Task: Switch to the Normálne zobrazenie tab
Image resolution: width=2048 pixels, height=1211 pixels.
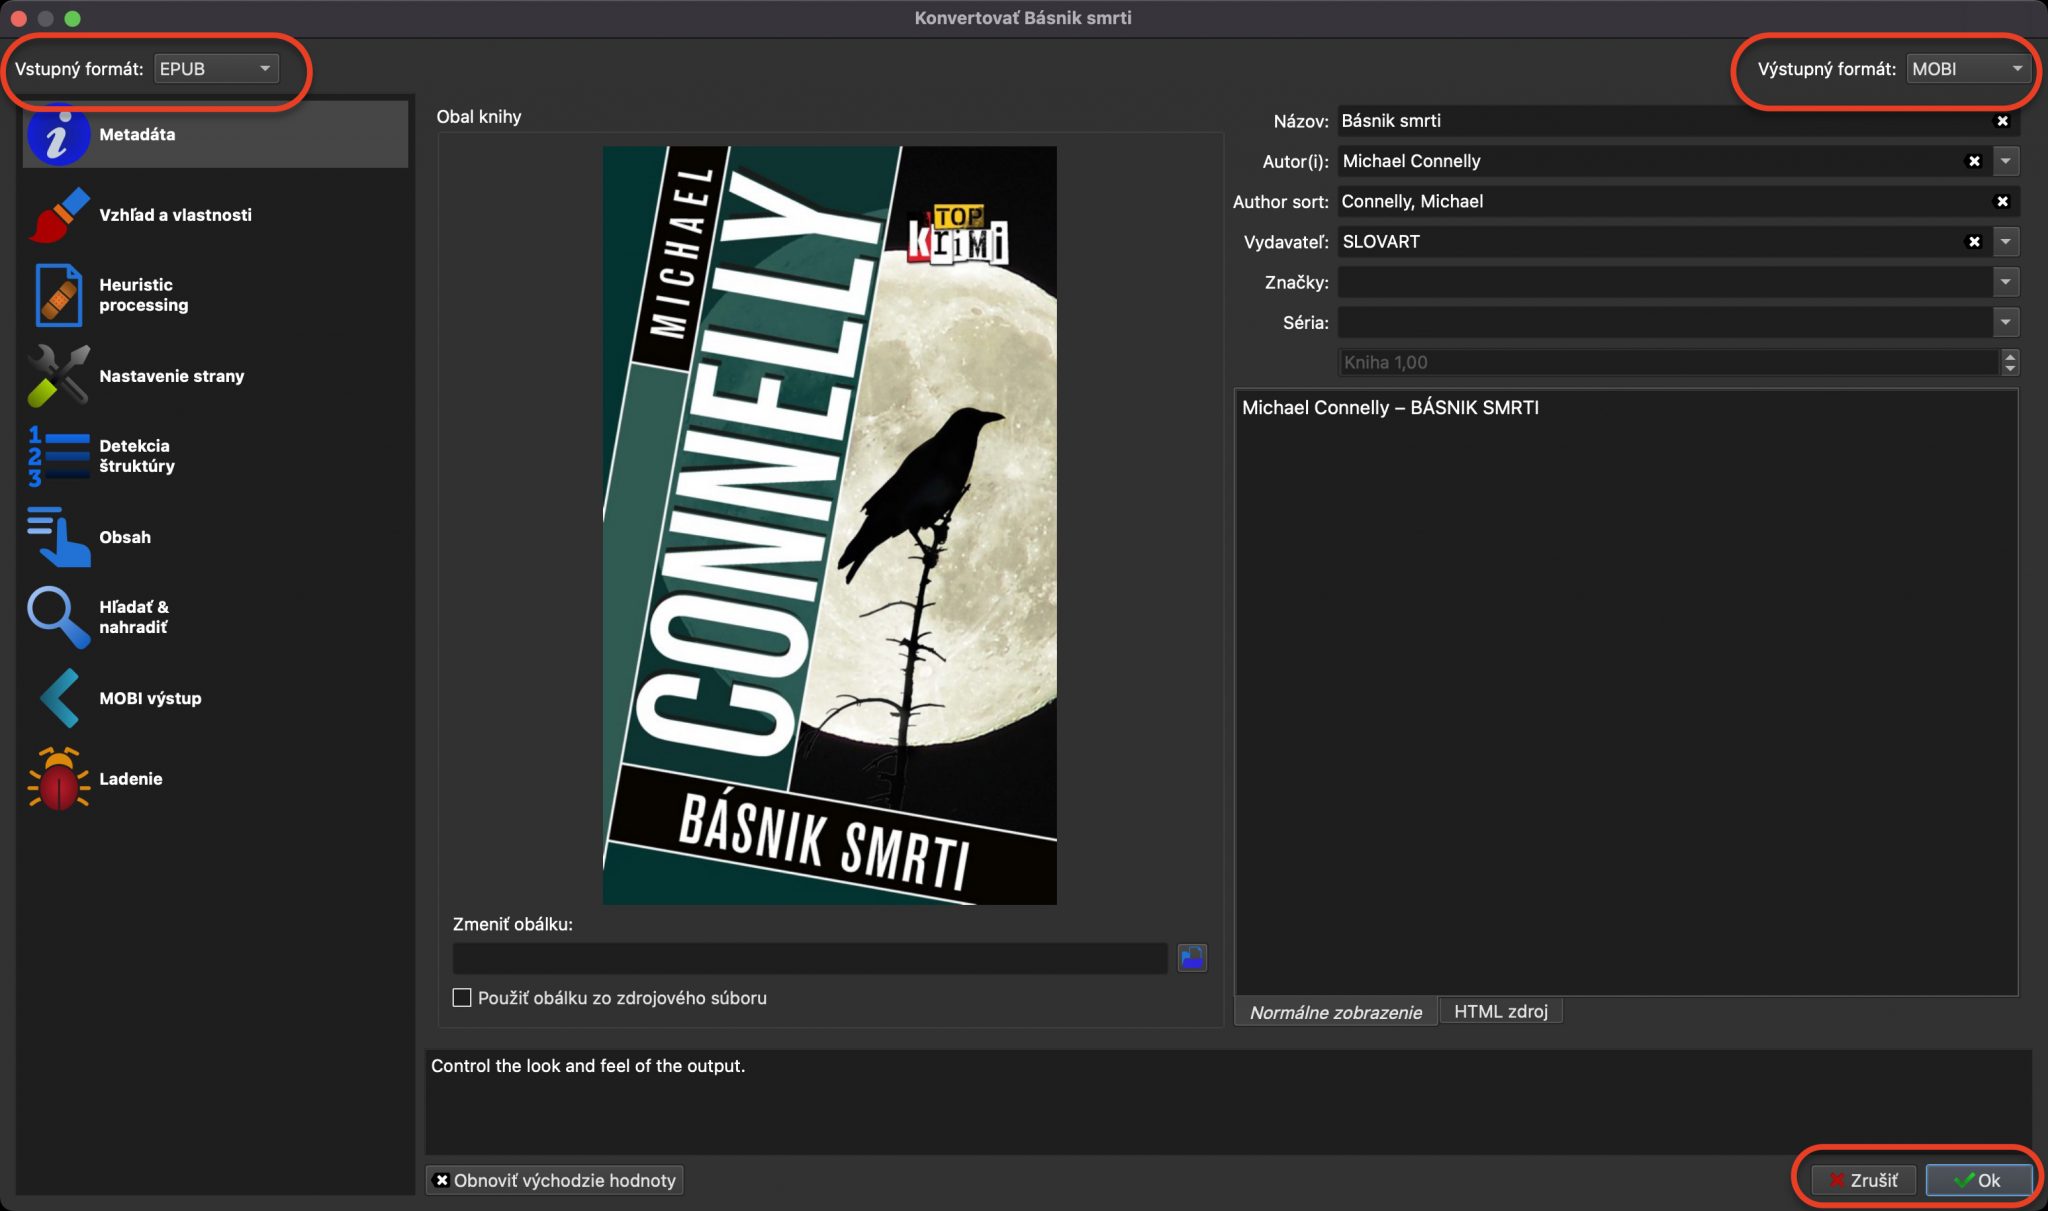Action: [x=1336, y=1012]
